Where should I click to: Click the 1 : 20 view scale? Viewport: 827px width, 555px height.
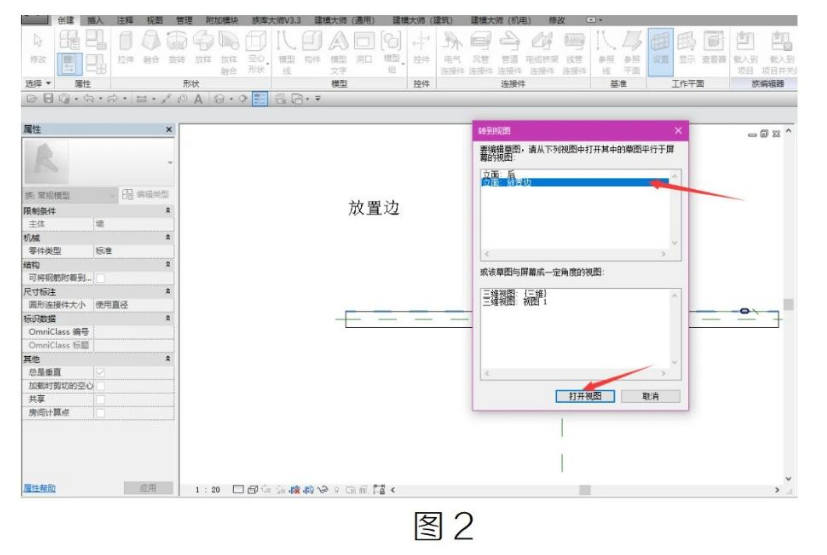click(207, 490)
